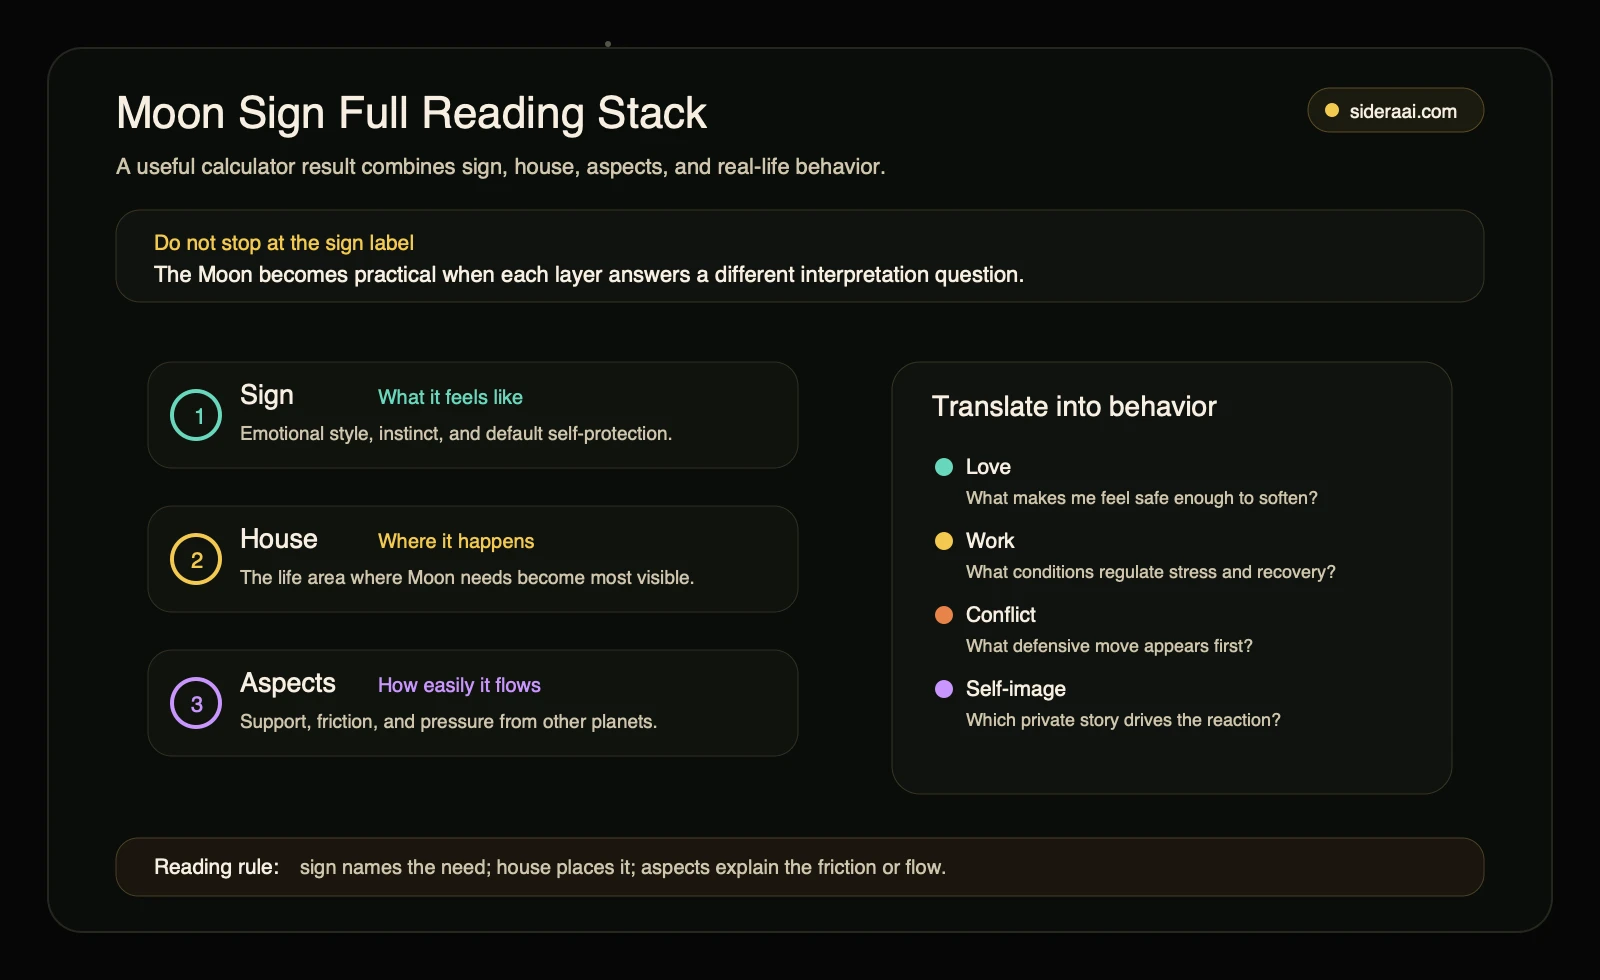The image size is (1600, 980).
Task: Click the Work item label
Action: pyautogui.click(x=990, y=541)
